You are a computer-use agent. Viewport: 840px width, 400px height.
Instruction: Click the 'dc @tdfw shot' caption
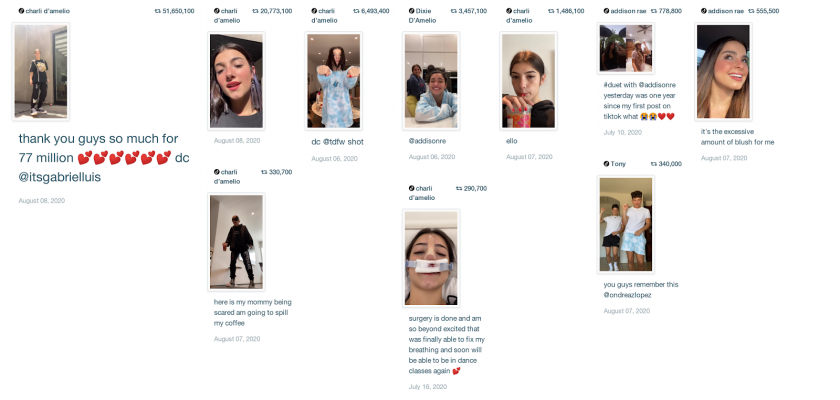[x=338, y=142]
